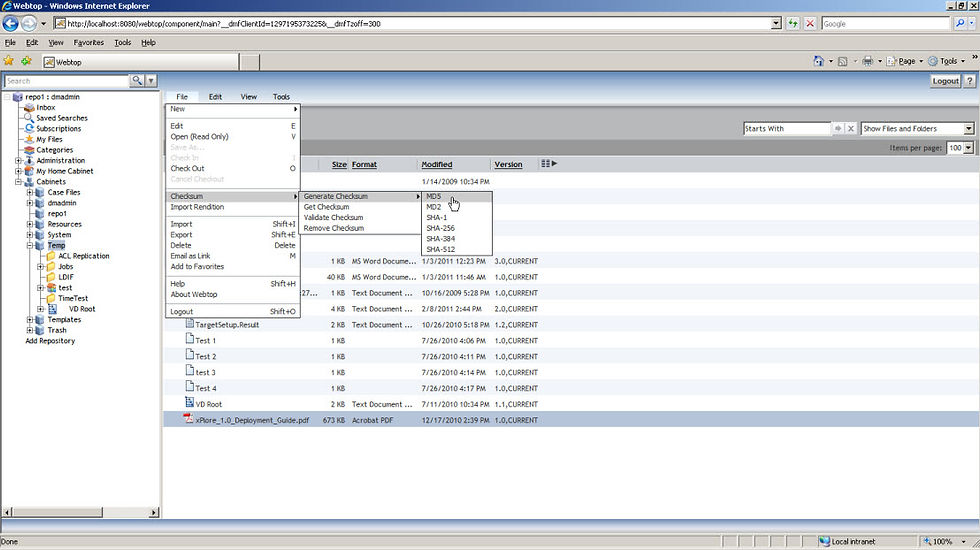Open the IE Page menu dropdown
Viewport: 980px width, 550px height.
(921, 61)
